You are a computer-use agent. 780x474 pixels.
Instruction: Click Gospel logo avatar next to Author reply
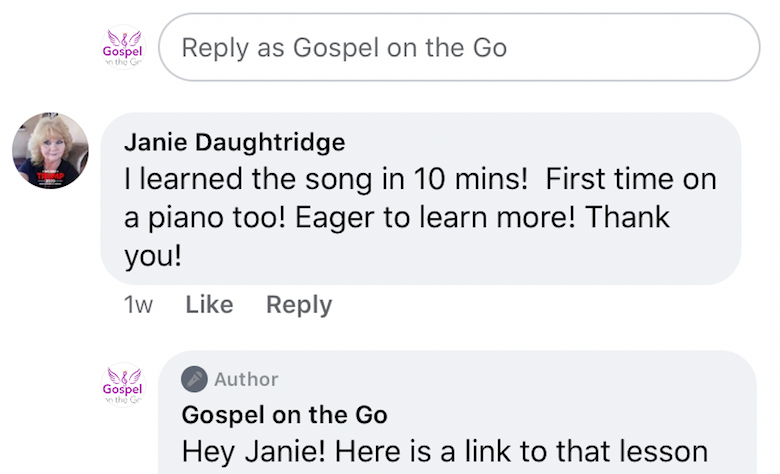click(x=123, y=385)
